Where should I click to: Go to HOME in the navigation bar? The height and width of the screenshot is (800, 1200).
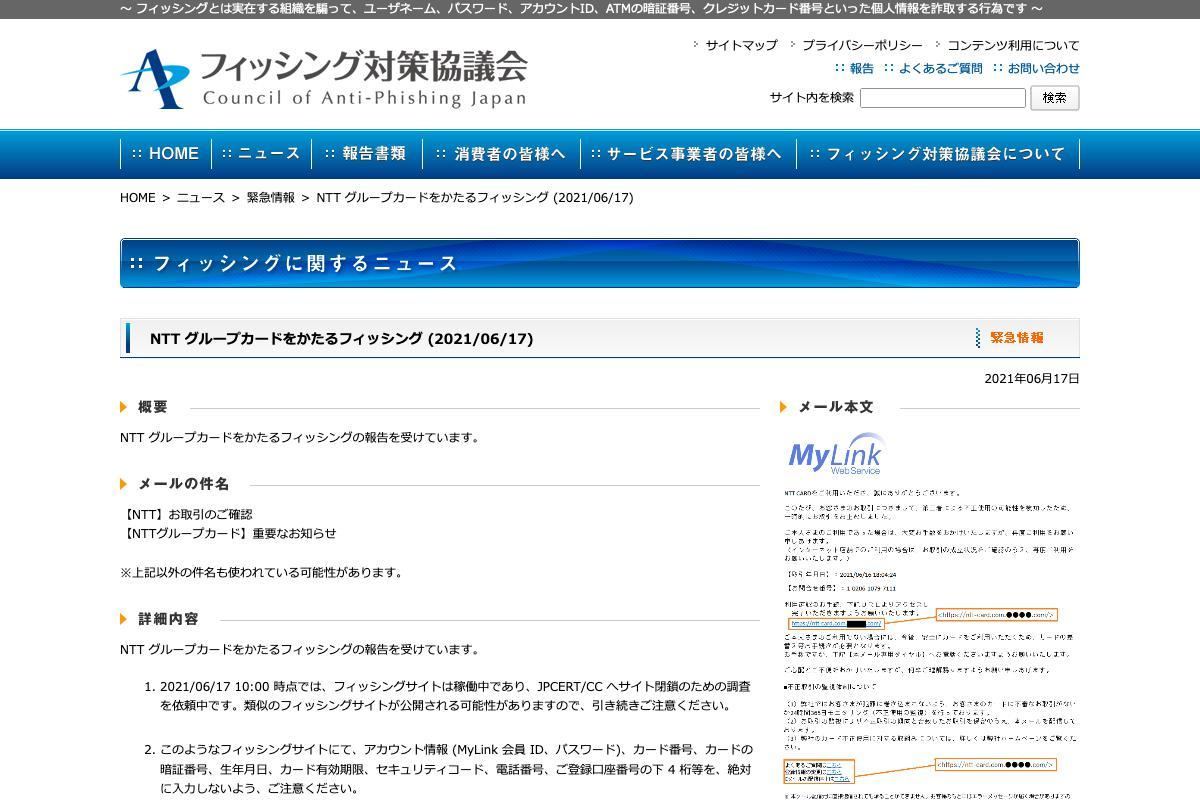tap(166, 154)
